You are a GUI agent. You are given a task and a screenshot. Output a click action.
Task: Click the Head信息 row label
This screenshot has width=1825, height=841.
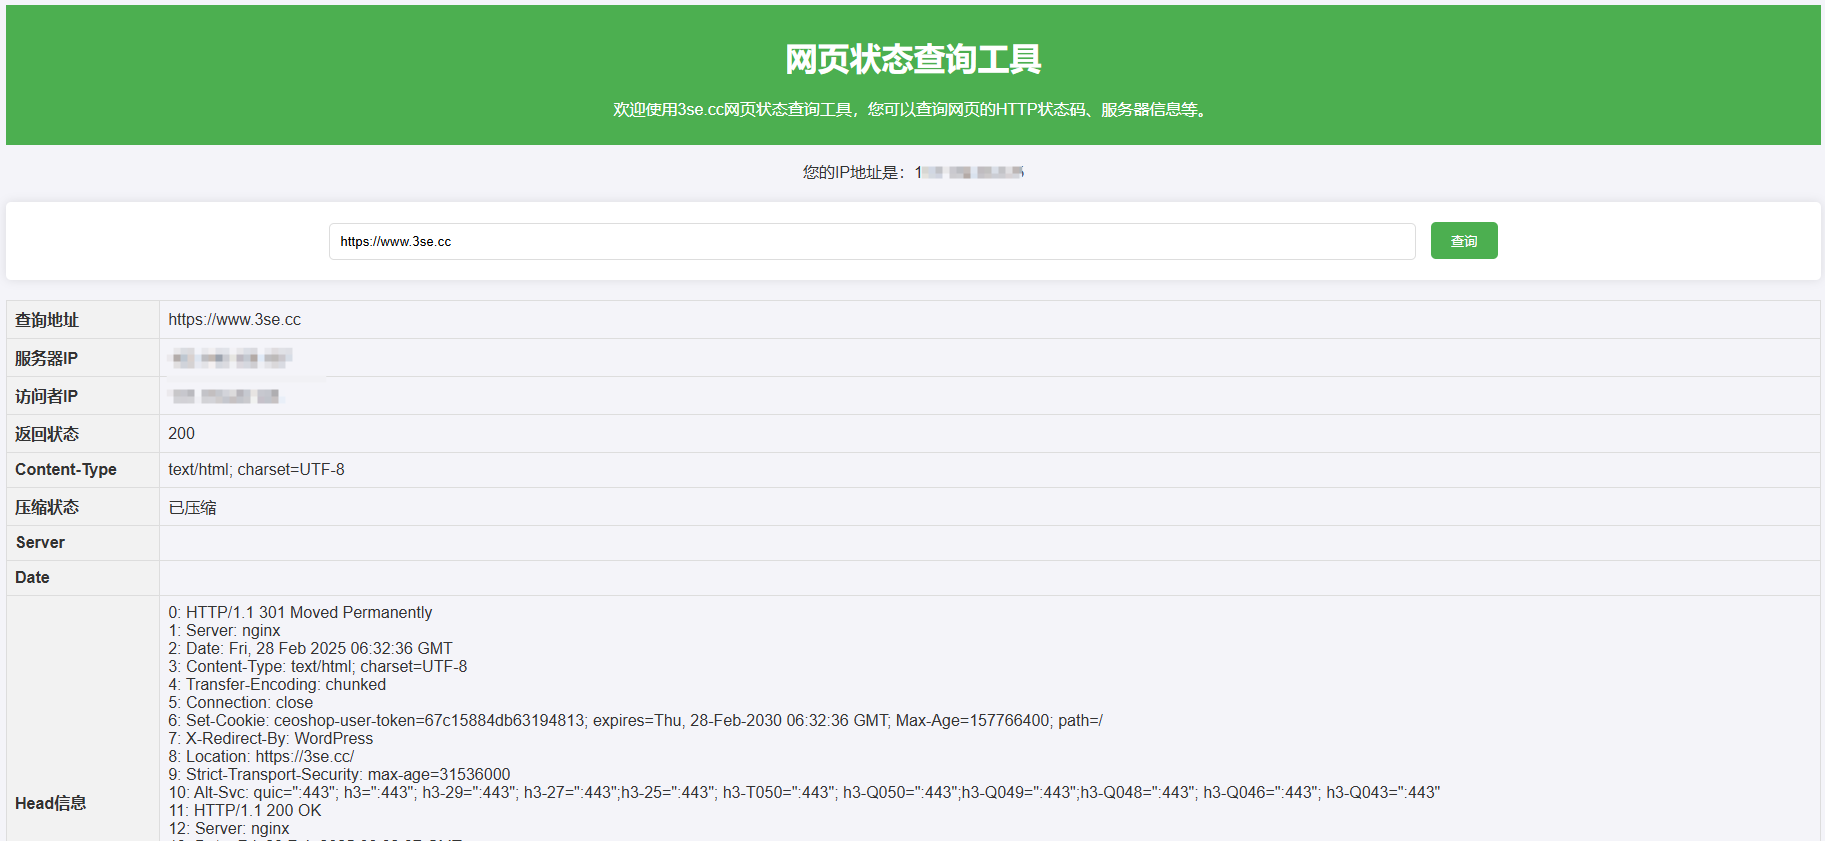click(50, 803)
